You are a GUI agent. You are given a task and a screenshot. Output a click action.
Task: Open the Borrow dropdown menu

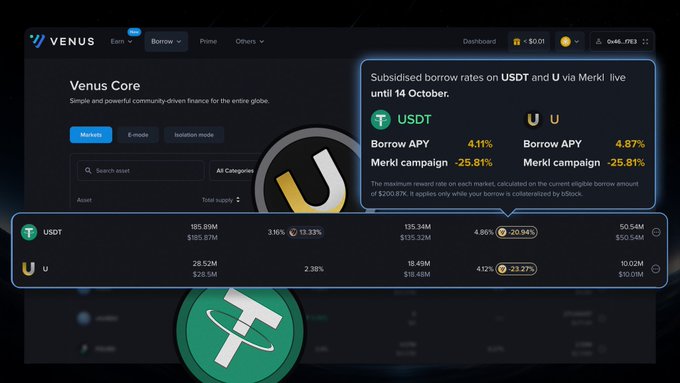[166, 41]
